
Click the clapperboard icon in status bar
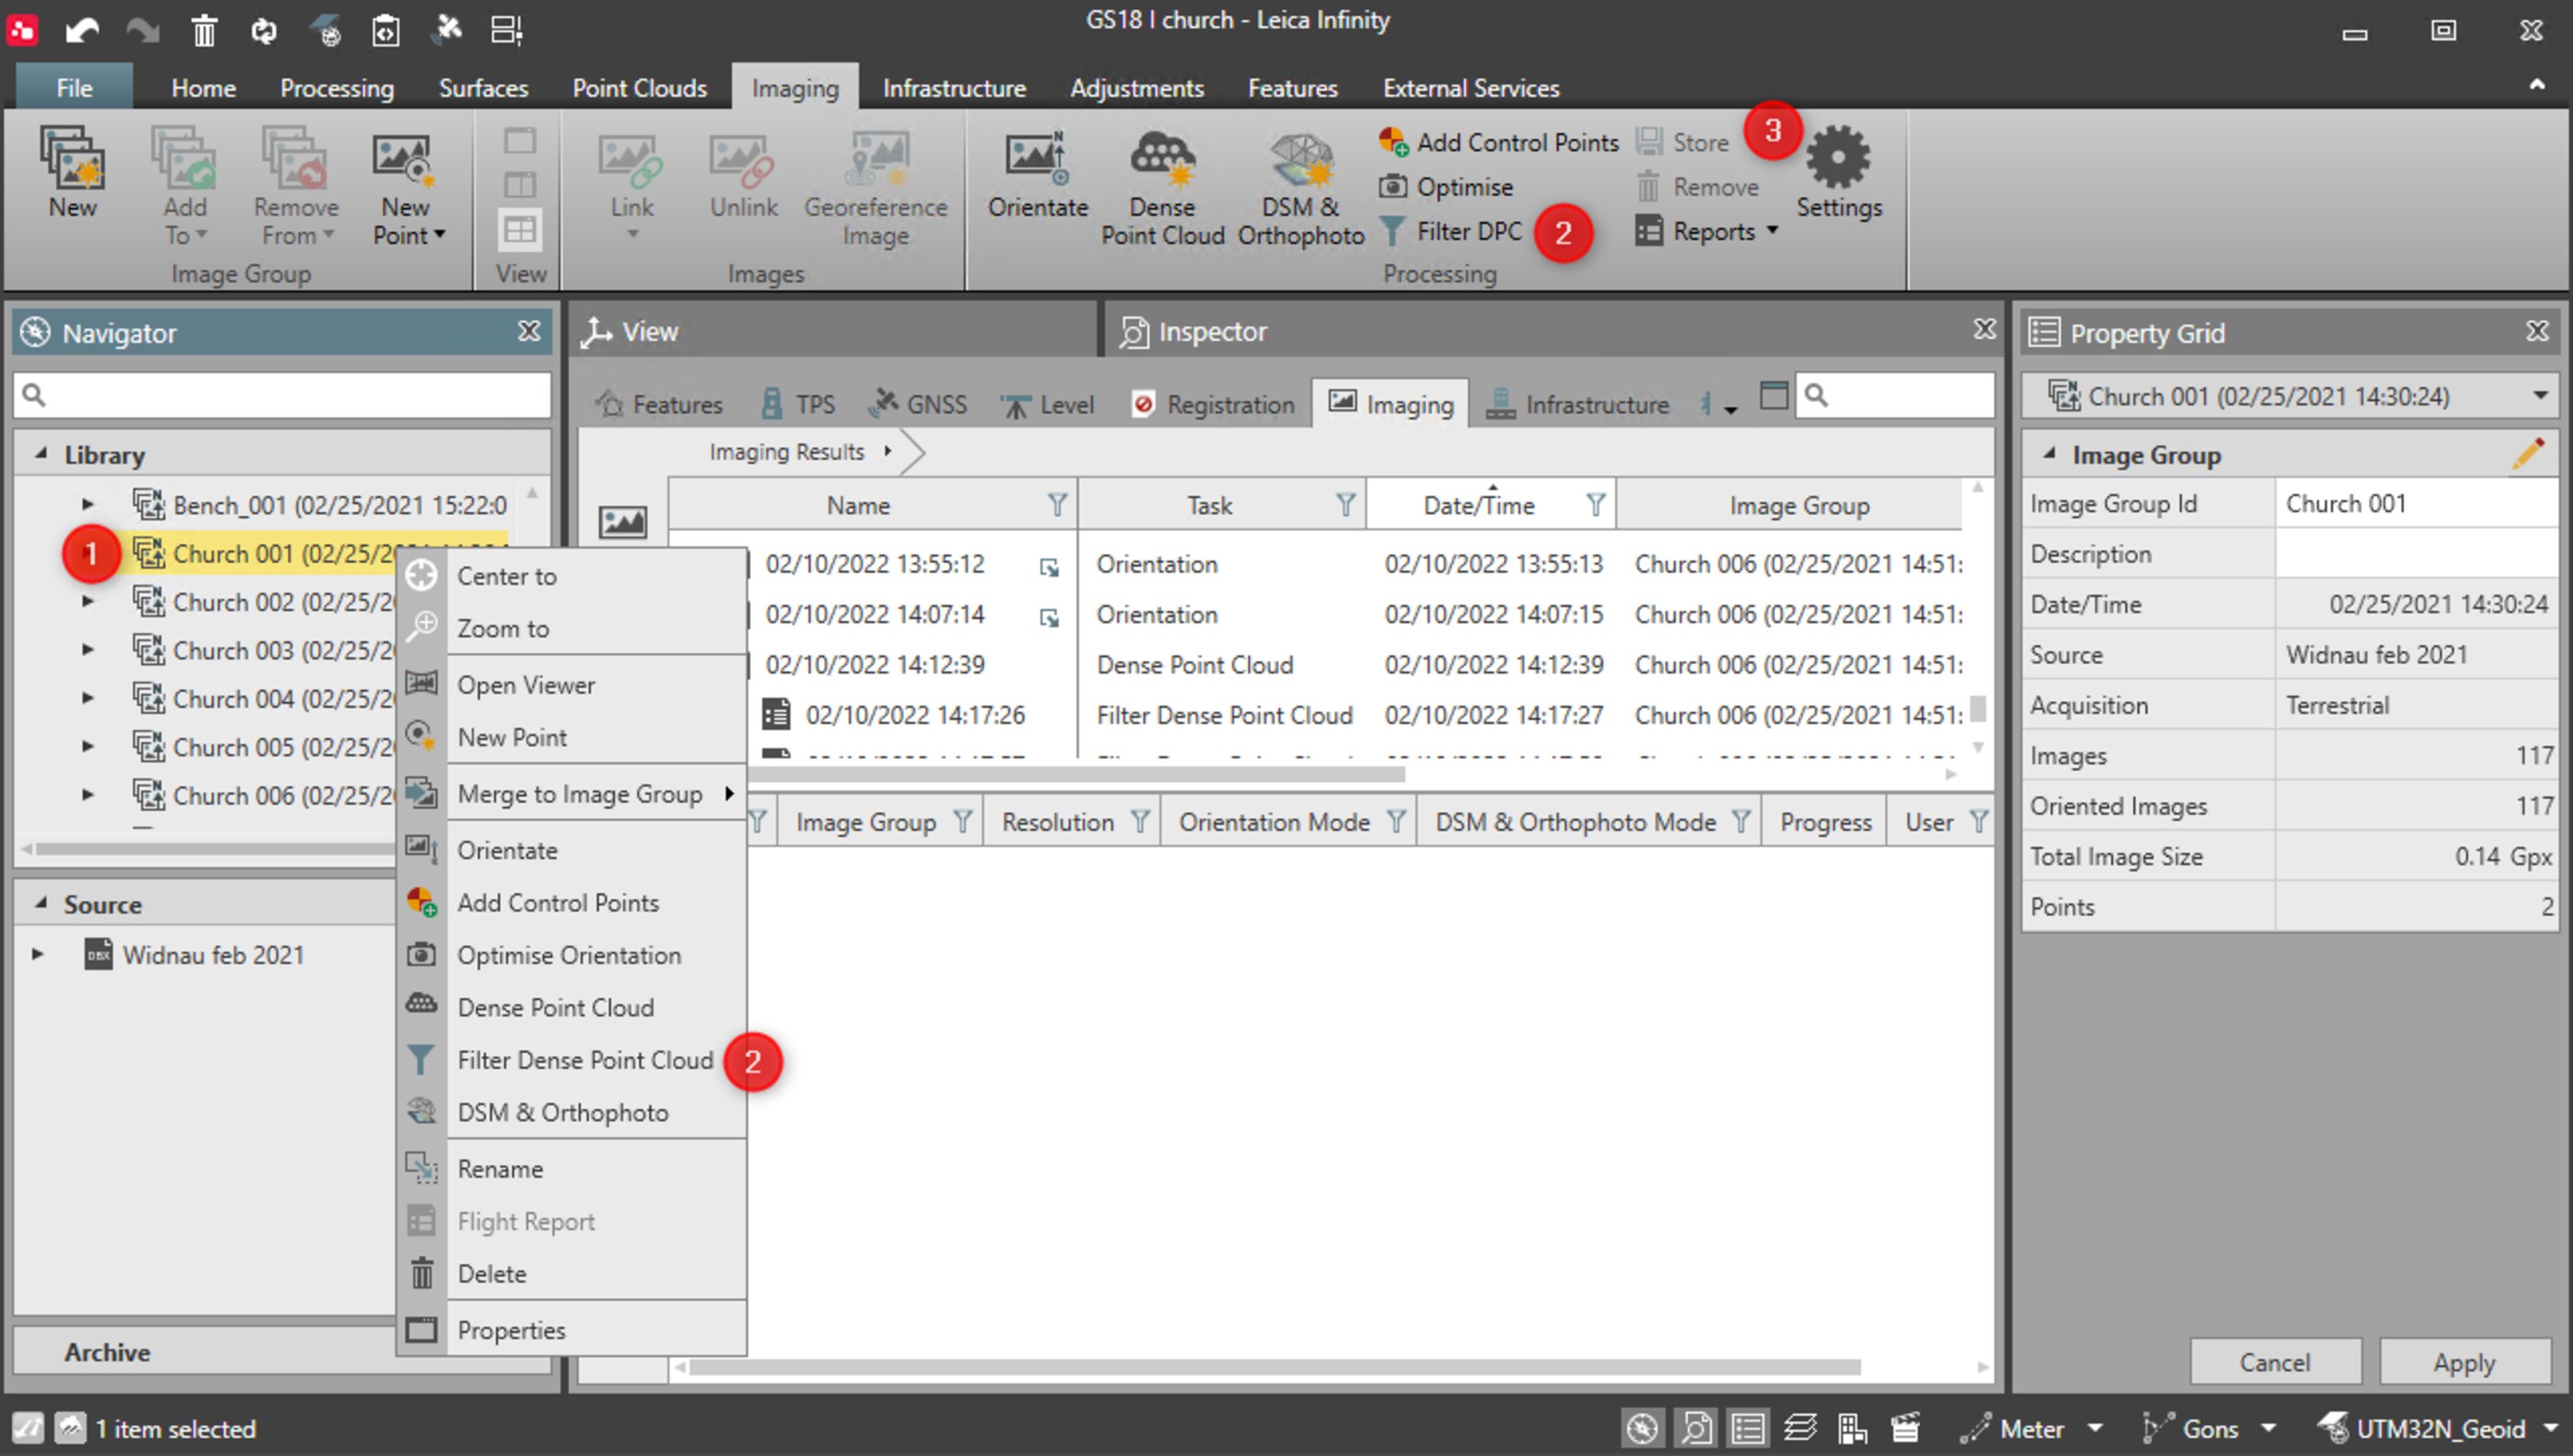pos(1905,1428)
